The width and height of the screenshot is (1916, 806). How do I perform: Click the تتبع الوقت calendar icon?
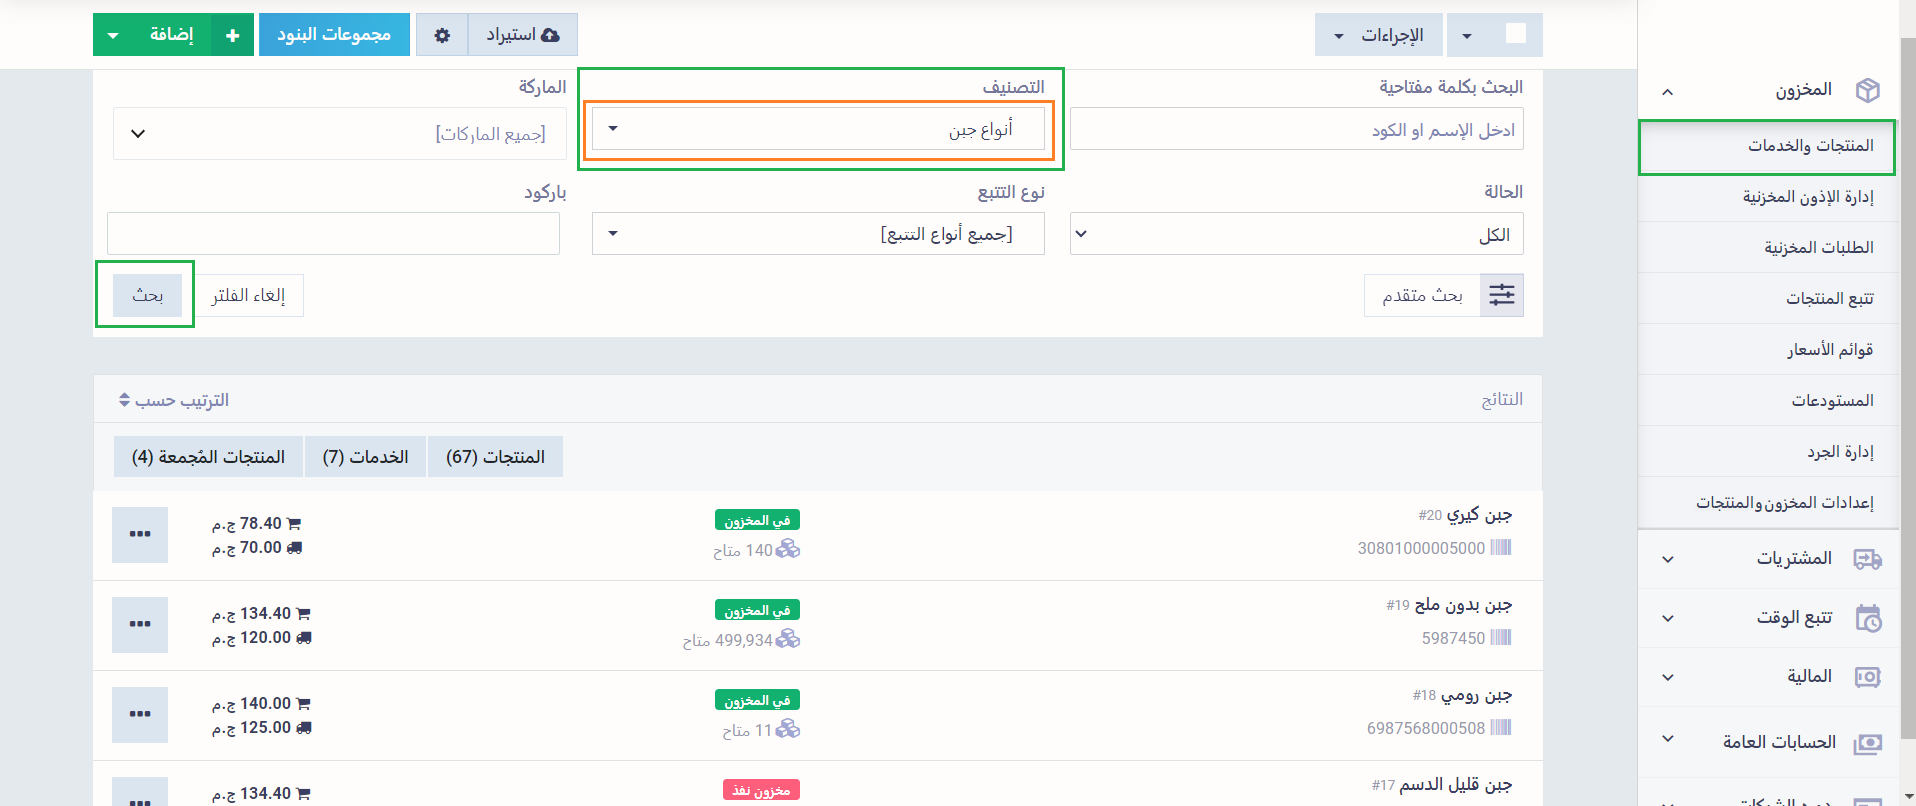[x=1867, y=618]
